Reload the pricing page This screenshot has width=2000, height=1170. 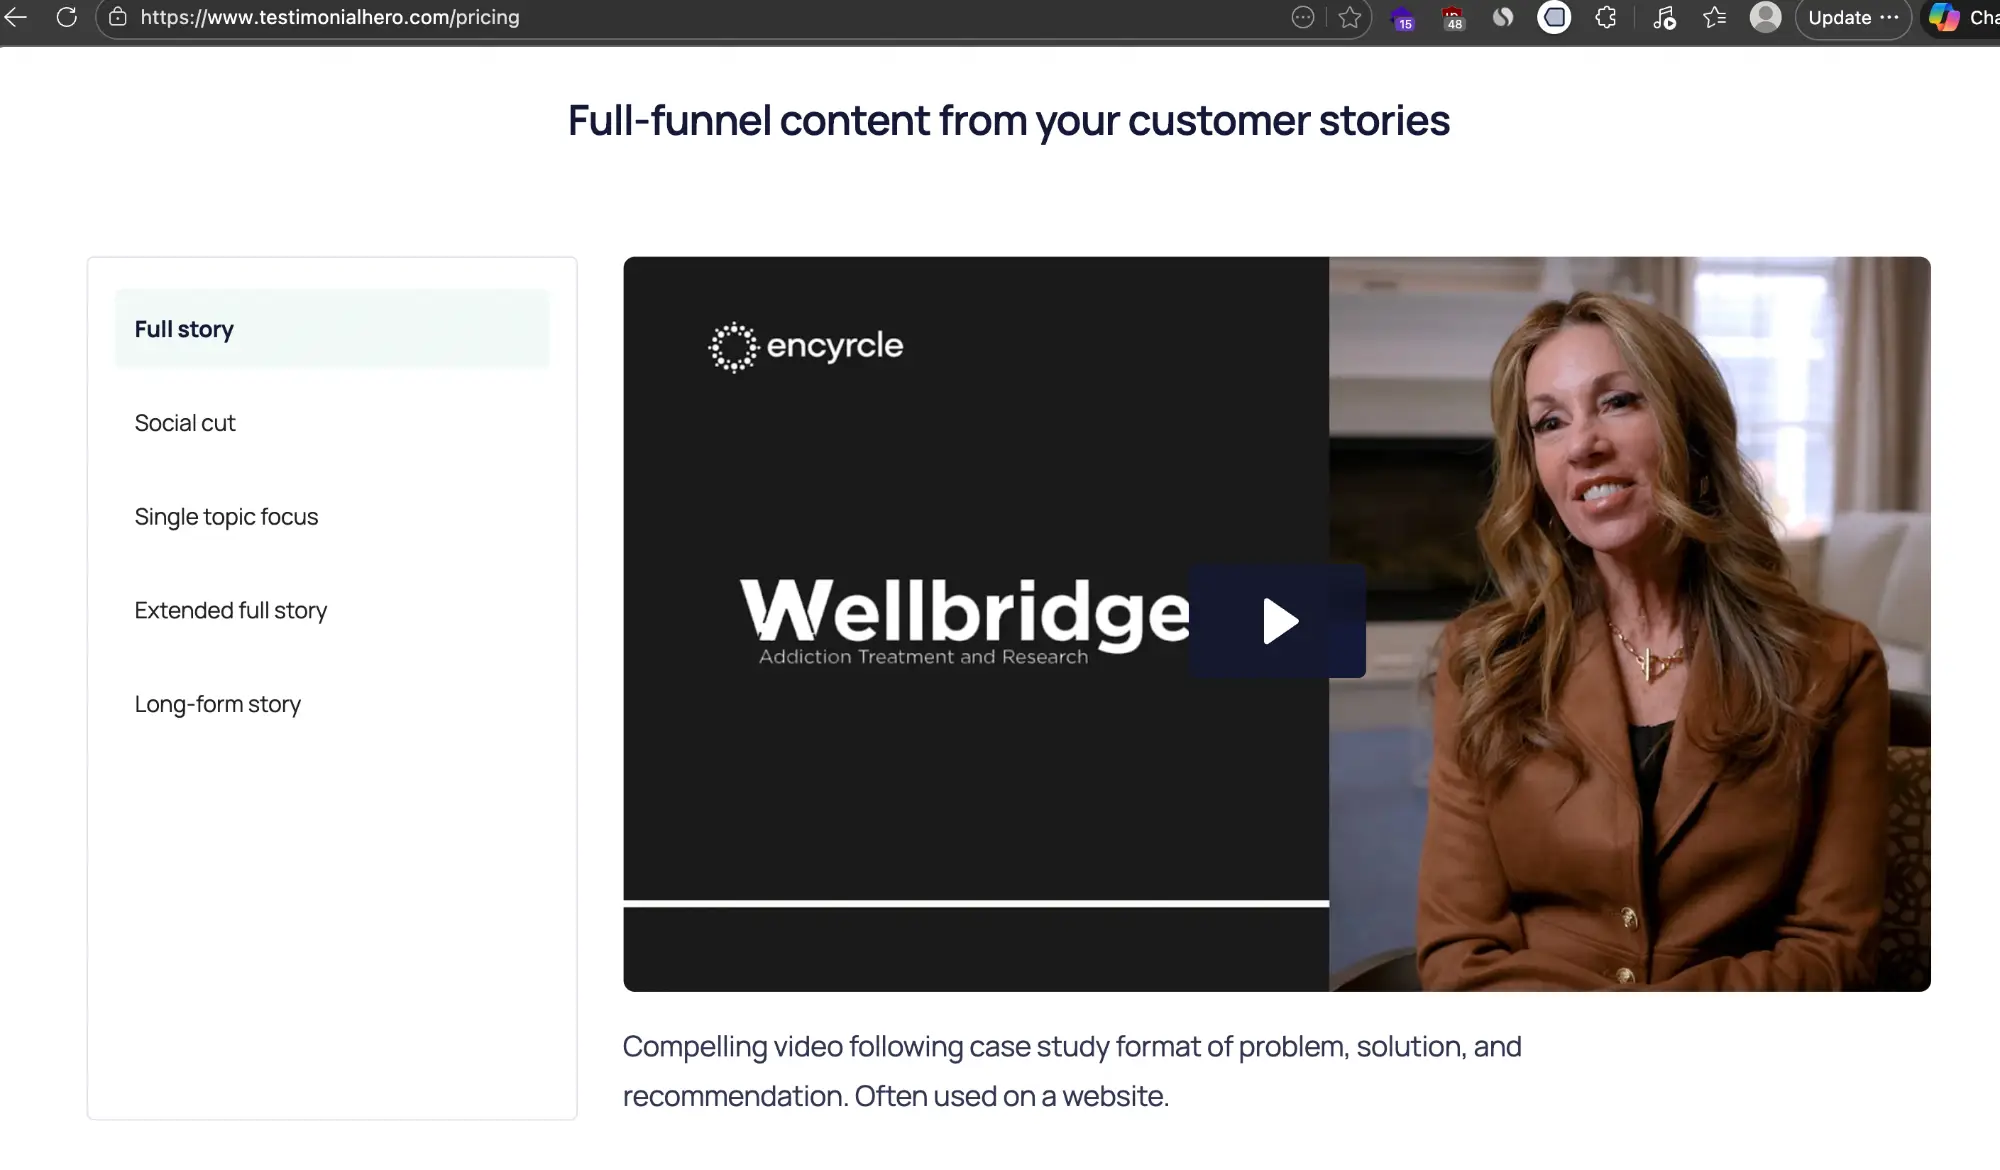(66, 17)
